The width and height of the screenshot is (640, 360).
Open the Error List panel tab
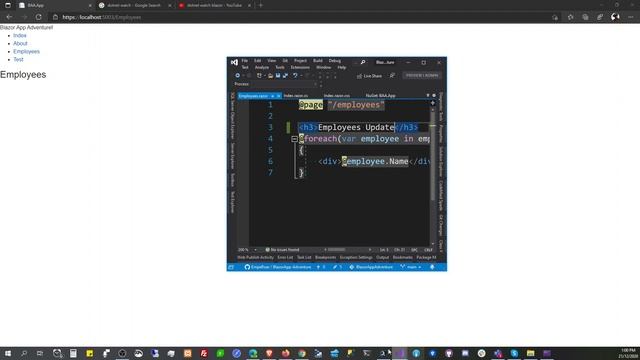click(x=285, y=258)
